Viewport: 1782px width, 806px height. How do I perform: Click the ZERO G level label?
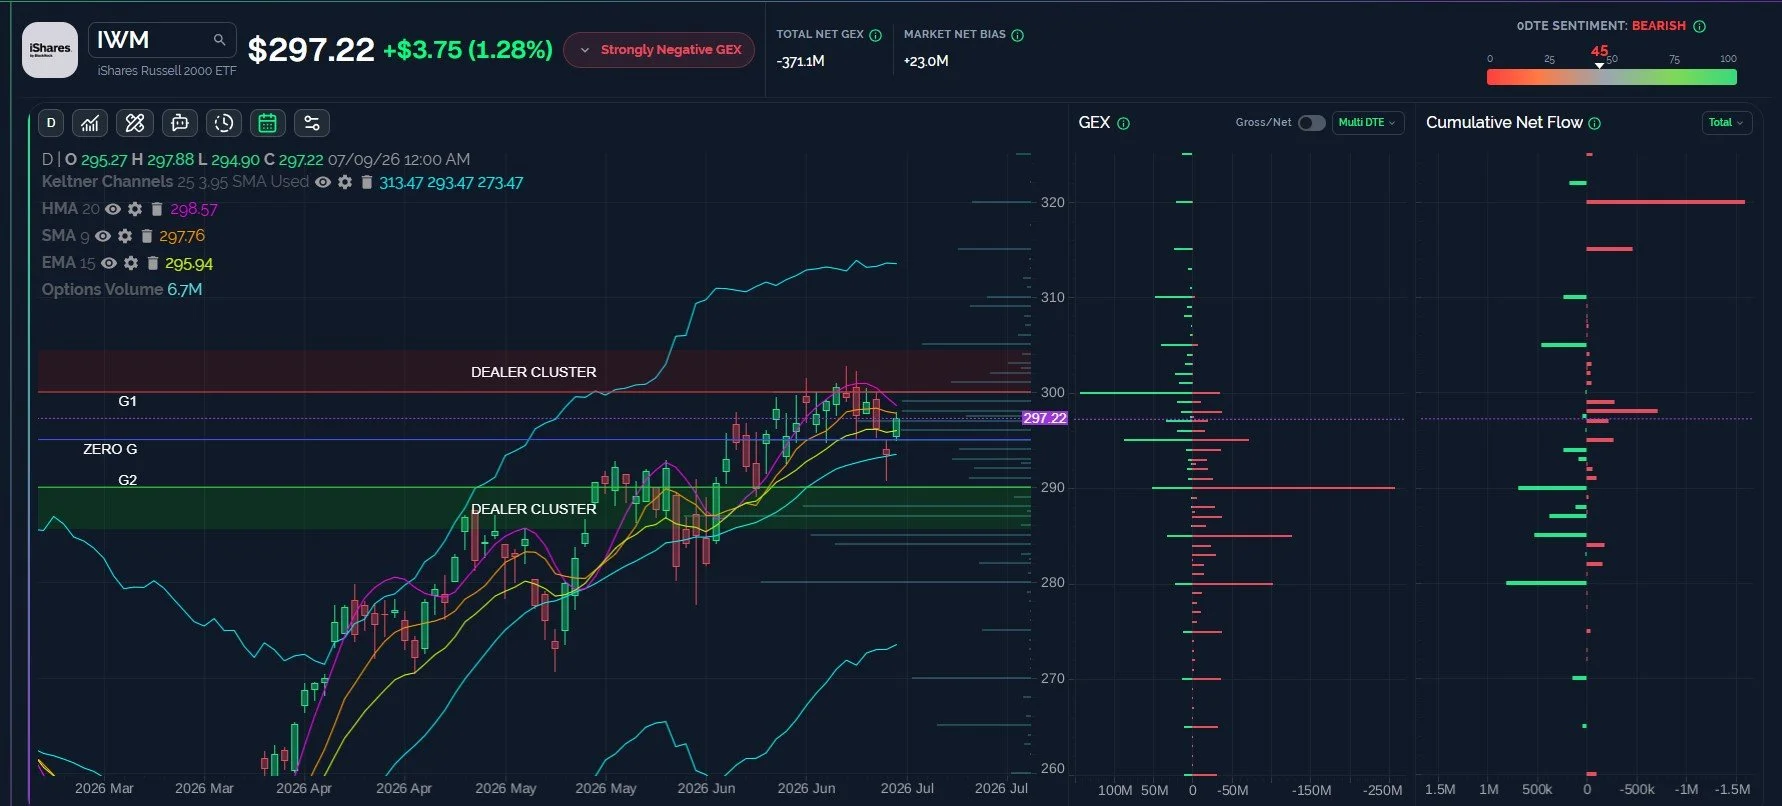tap(110, 449)
